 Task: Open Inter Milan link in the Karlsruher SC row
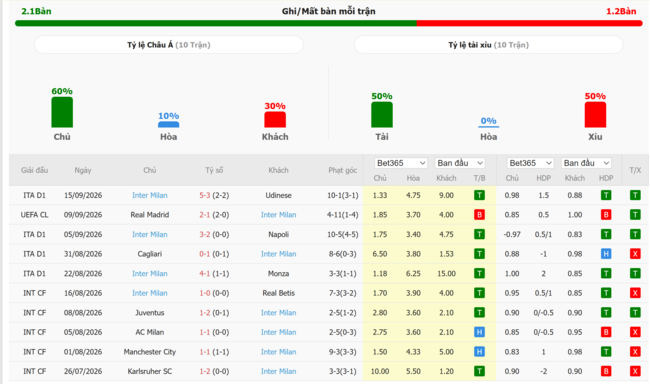279,371
